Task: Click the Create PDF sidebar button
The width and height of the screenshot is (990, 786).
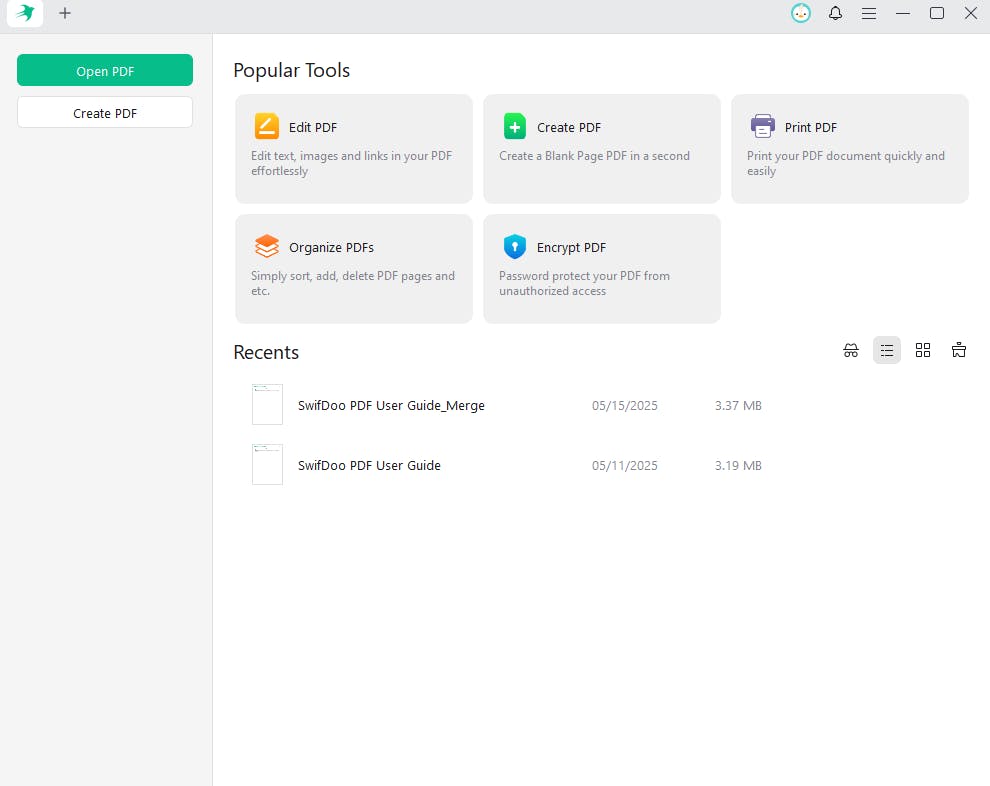Action: tap(105, 112)
